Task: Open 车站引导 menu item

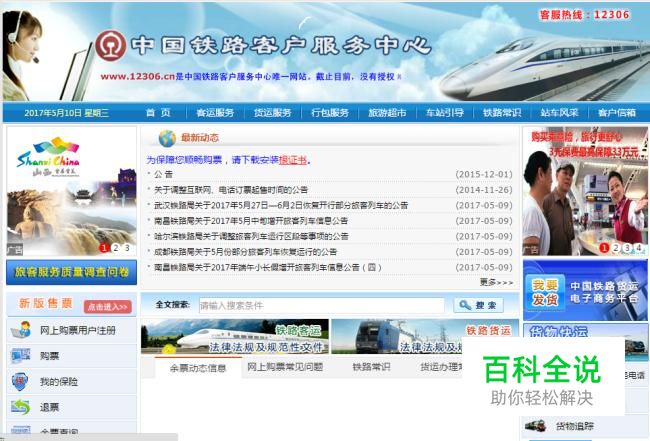Action: tap(445, 113)
